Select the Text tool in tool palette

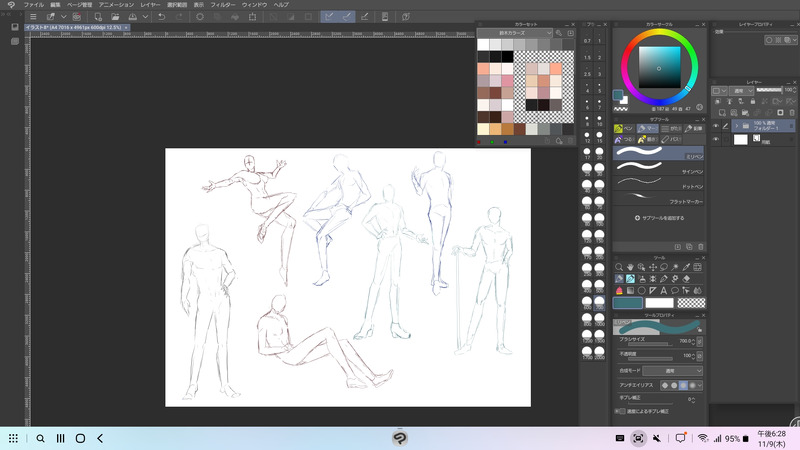[x=663, y=290]
